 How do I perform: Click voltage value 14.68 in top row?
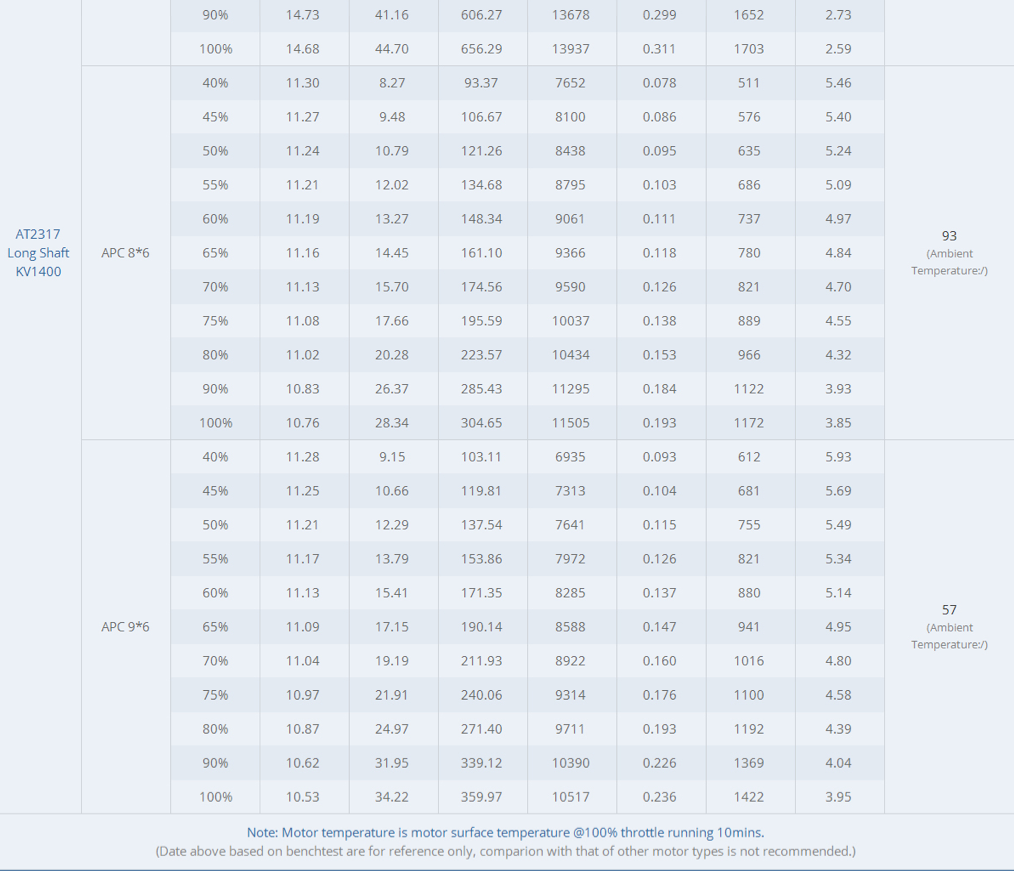303,48
